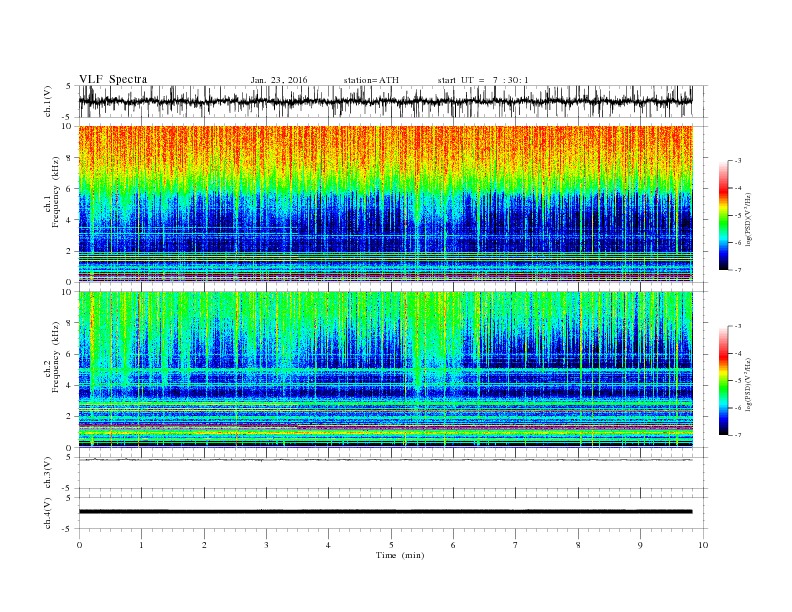Click time axis tick label "4" below ch.4 panel
This screenshot has height=612, width=792.
click(x=328, y=545)
